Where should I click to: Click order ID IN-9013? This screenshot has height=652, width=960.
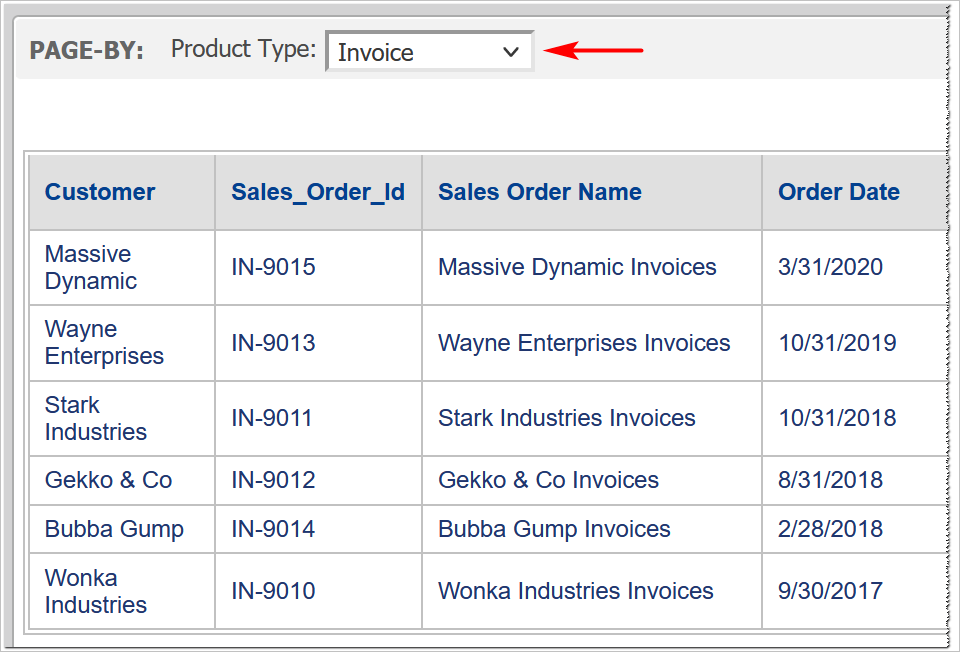tap(273, 343)
